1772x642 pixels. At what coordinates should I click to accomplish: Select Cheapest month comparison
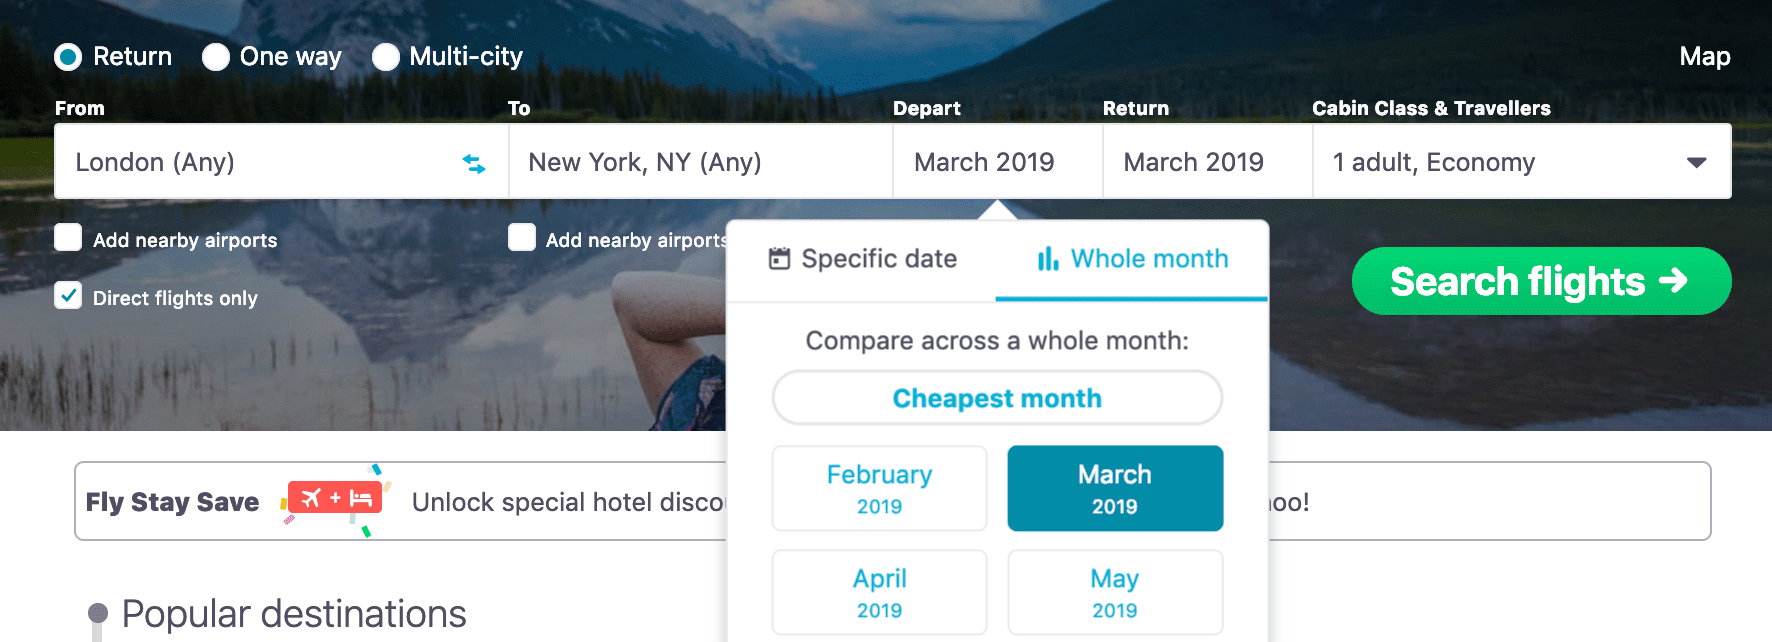[996, 397]
